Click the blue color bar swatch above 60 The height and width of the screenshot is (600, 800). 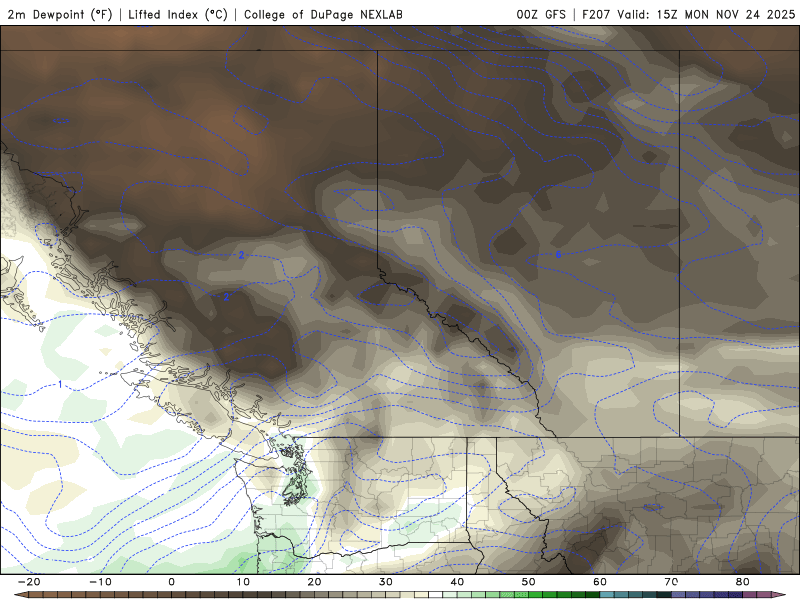(x=607, y=595)
